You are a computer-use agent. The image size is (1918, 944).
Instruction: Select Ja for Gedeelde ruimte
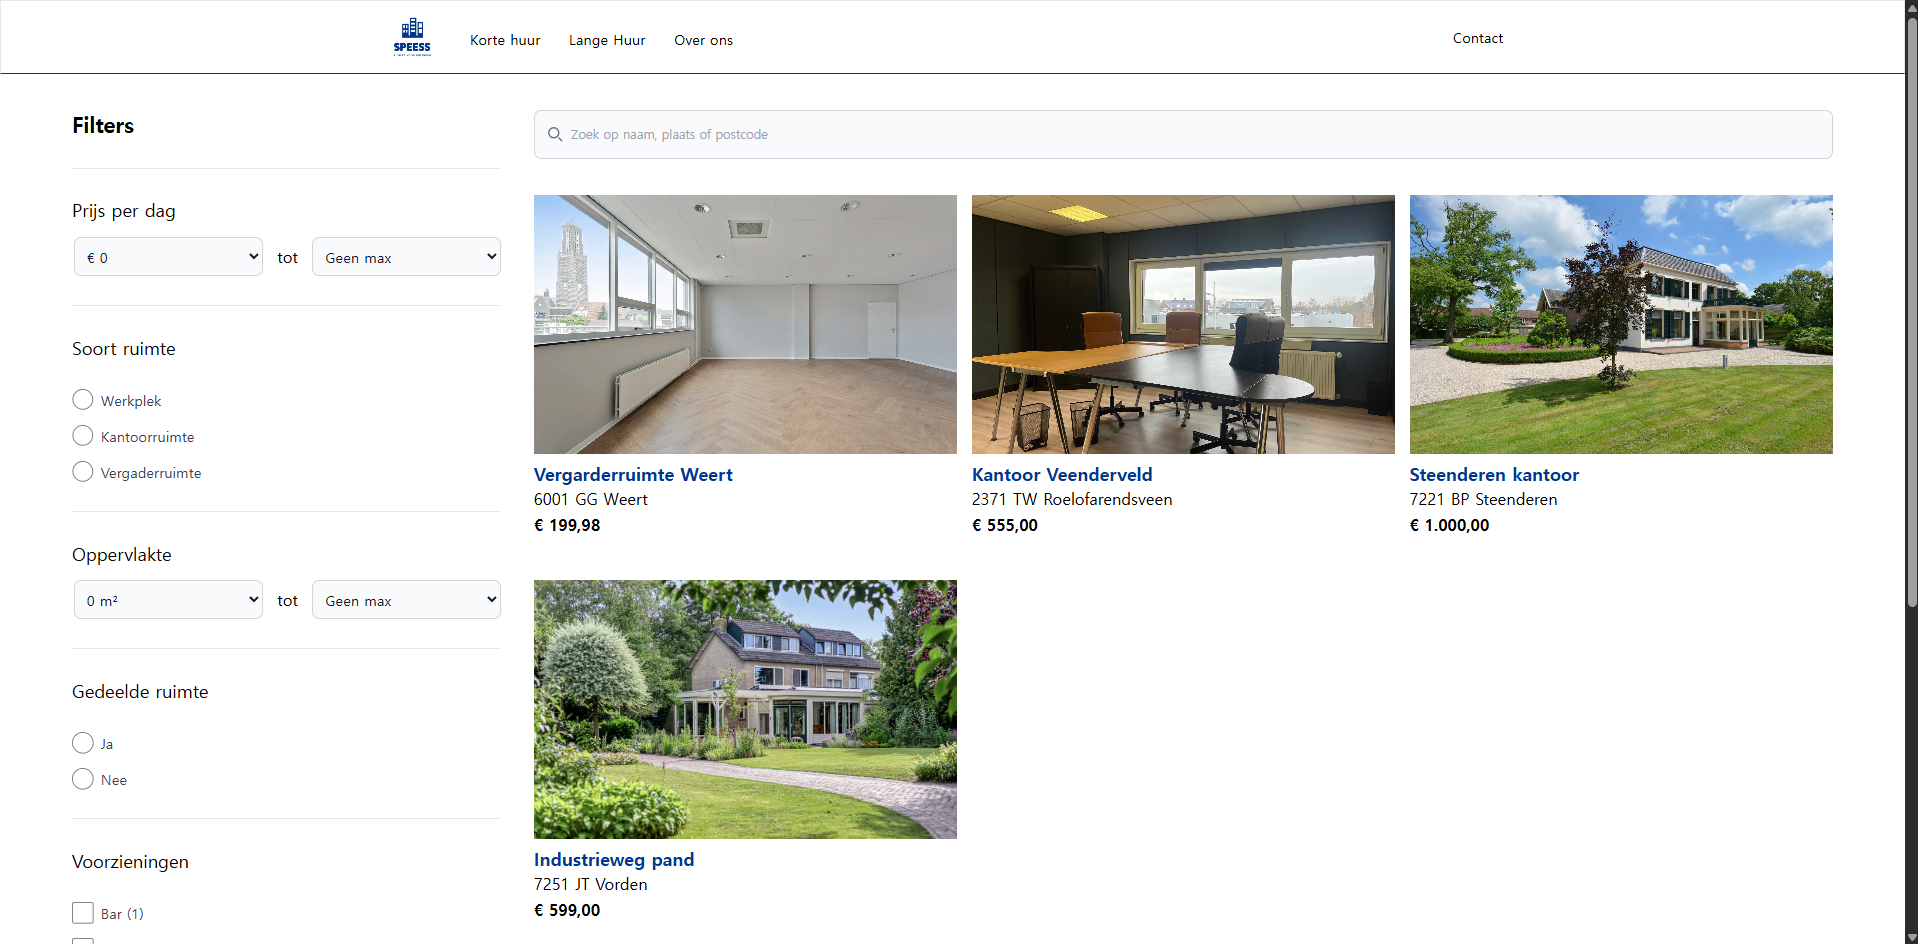83,743
